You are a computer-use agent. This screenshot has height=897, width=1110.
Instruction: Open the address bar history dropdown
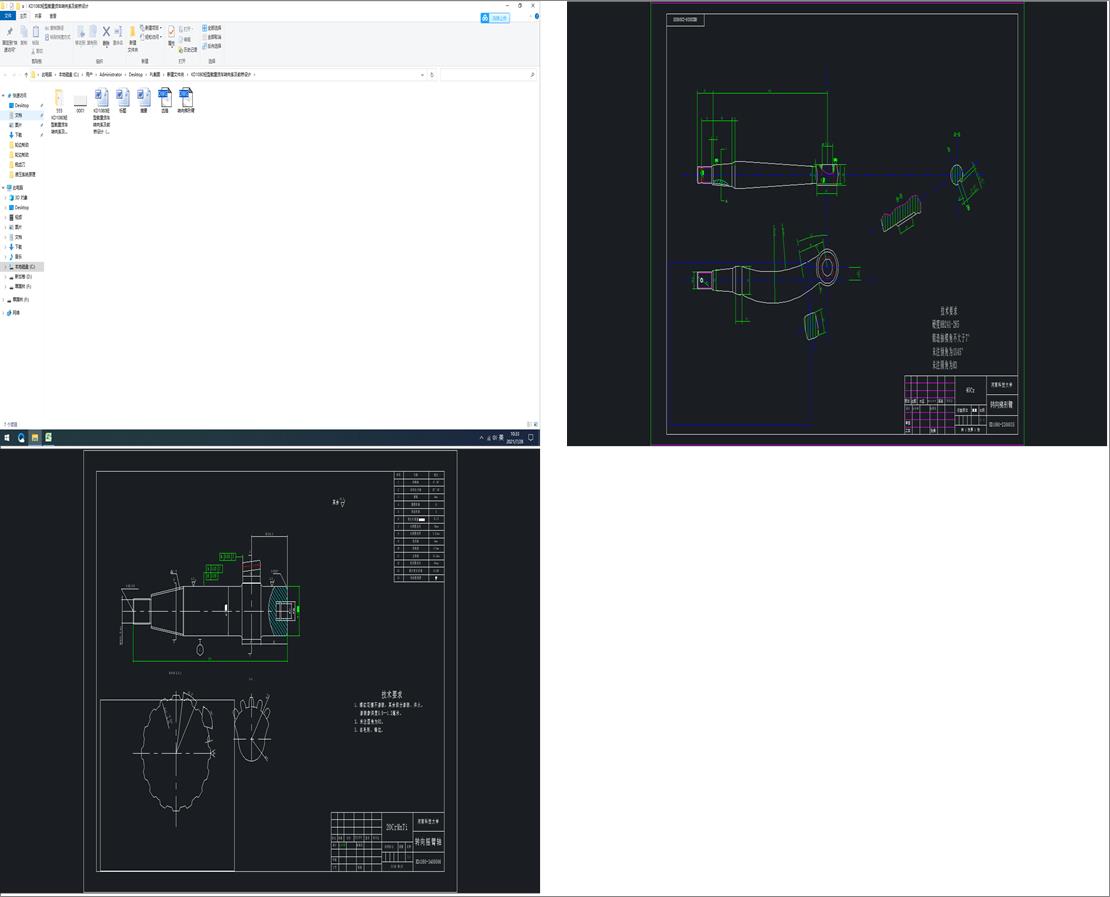[421, 75]
